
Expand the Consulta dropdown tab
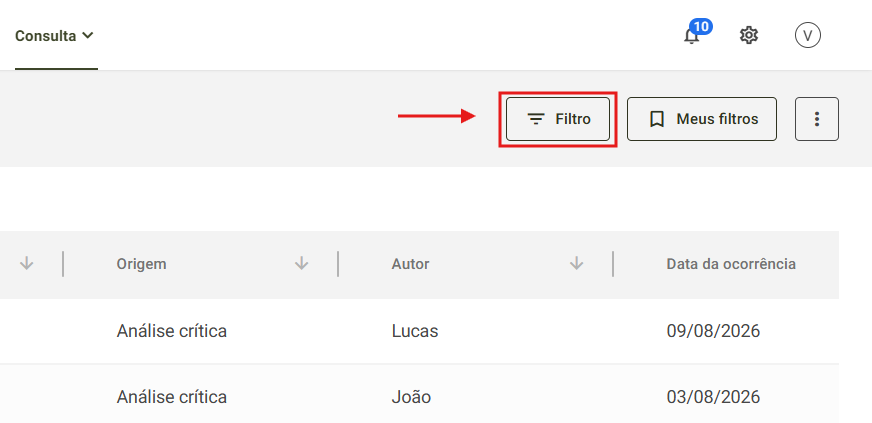pyautogui.click(x=54, y=36)
